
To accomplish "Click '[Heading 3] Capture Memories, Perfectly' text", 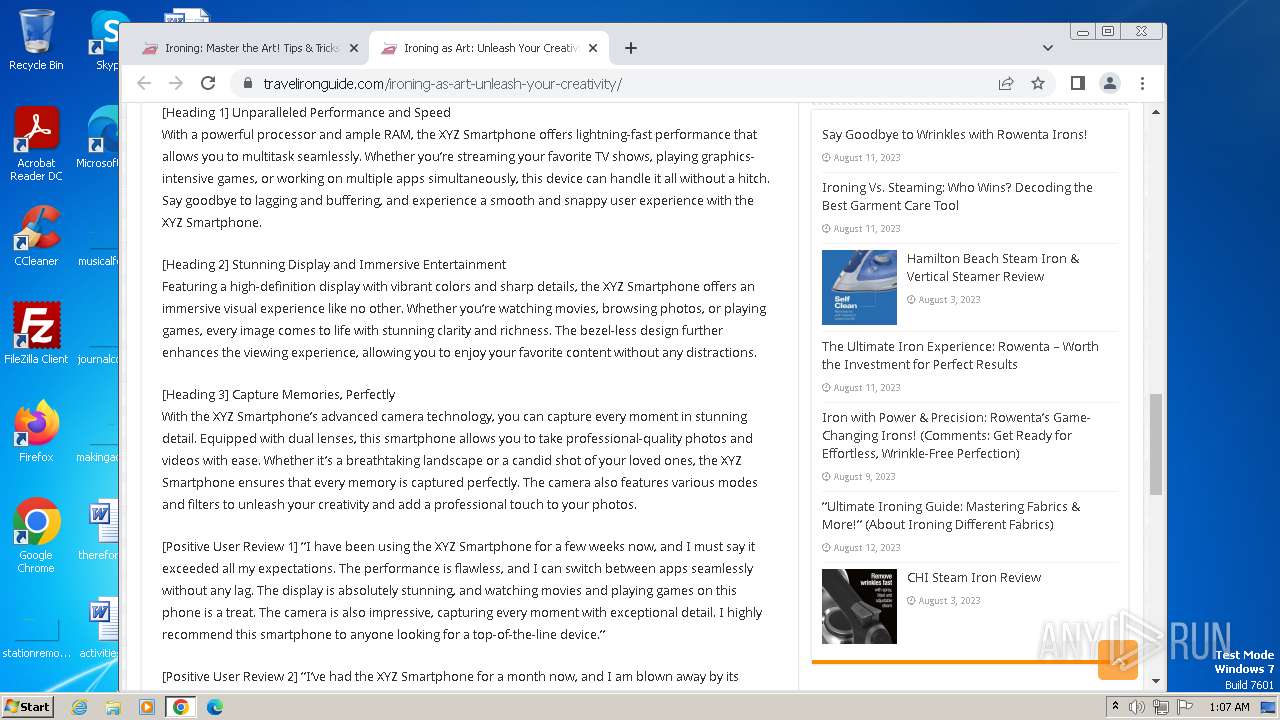I will 278,394.
